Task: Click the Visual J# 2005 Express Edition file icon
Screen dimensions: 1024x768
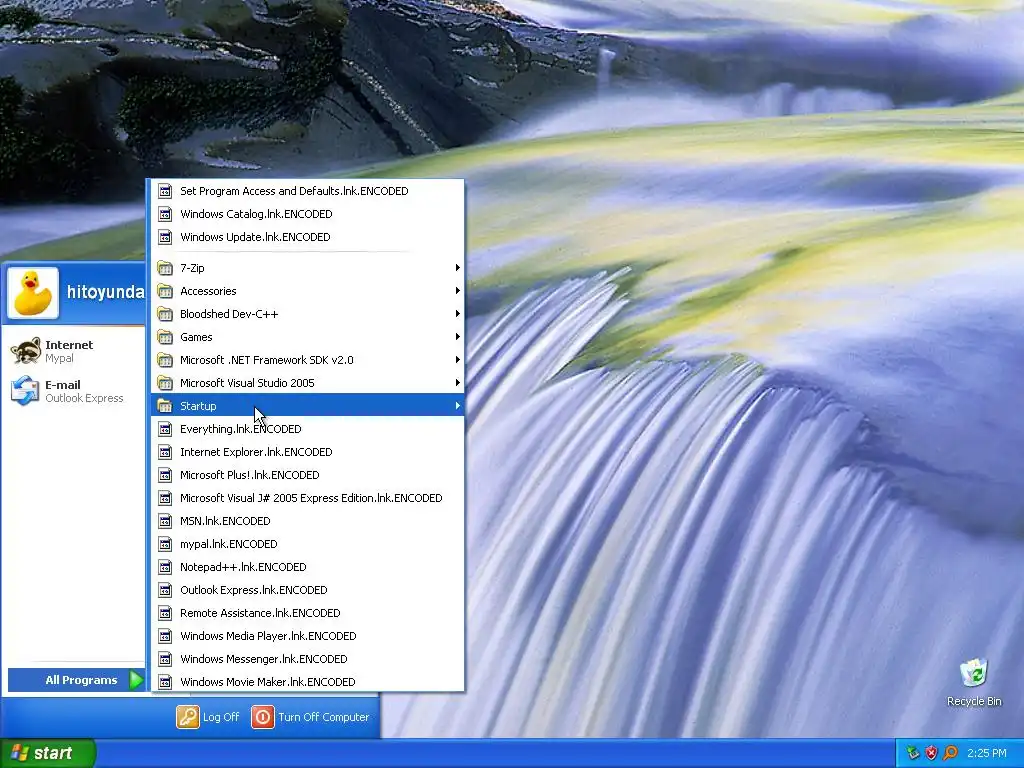Action: tap(165, 498)
